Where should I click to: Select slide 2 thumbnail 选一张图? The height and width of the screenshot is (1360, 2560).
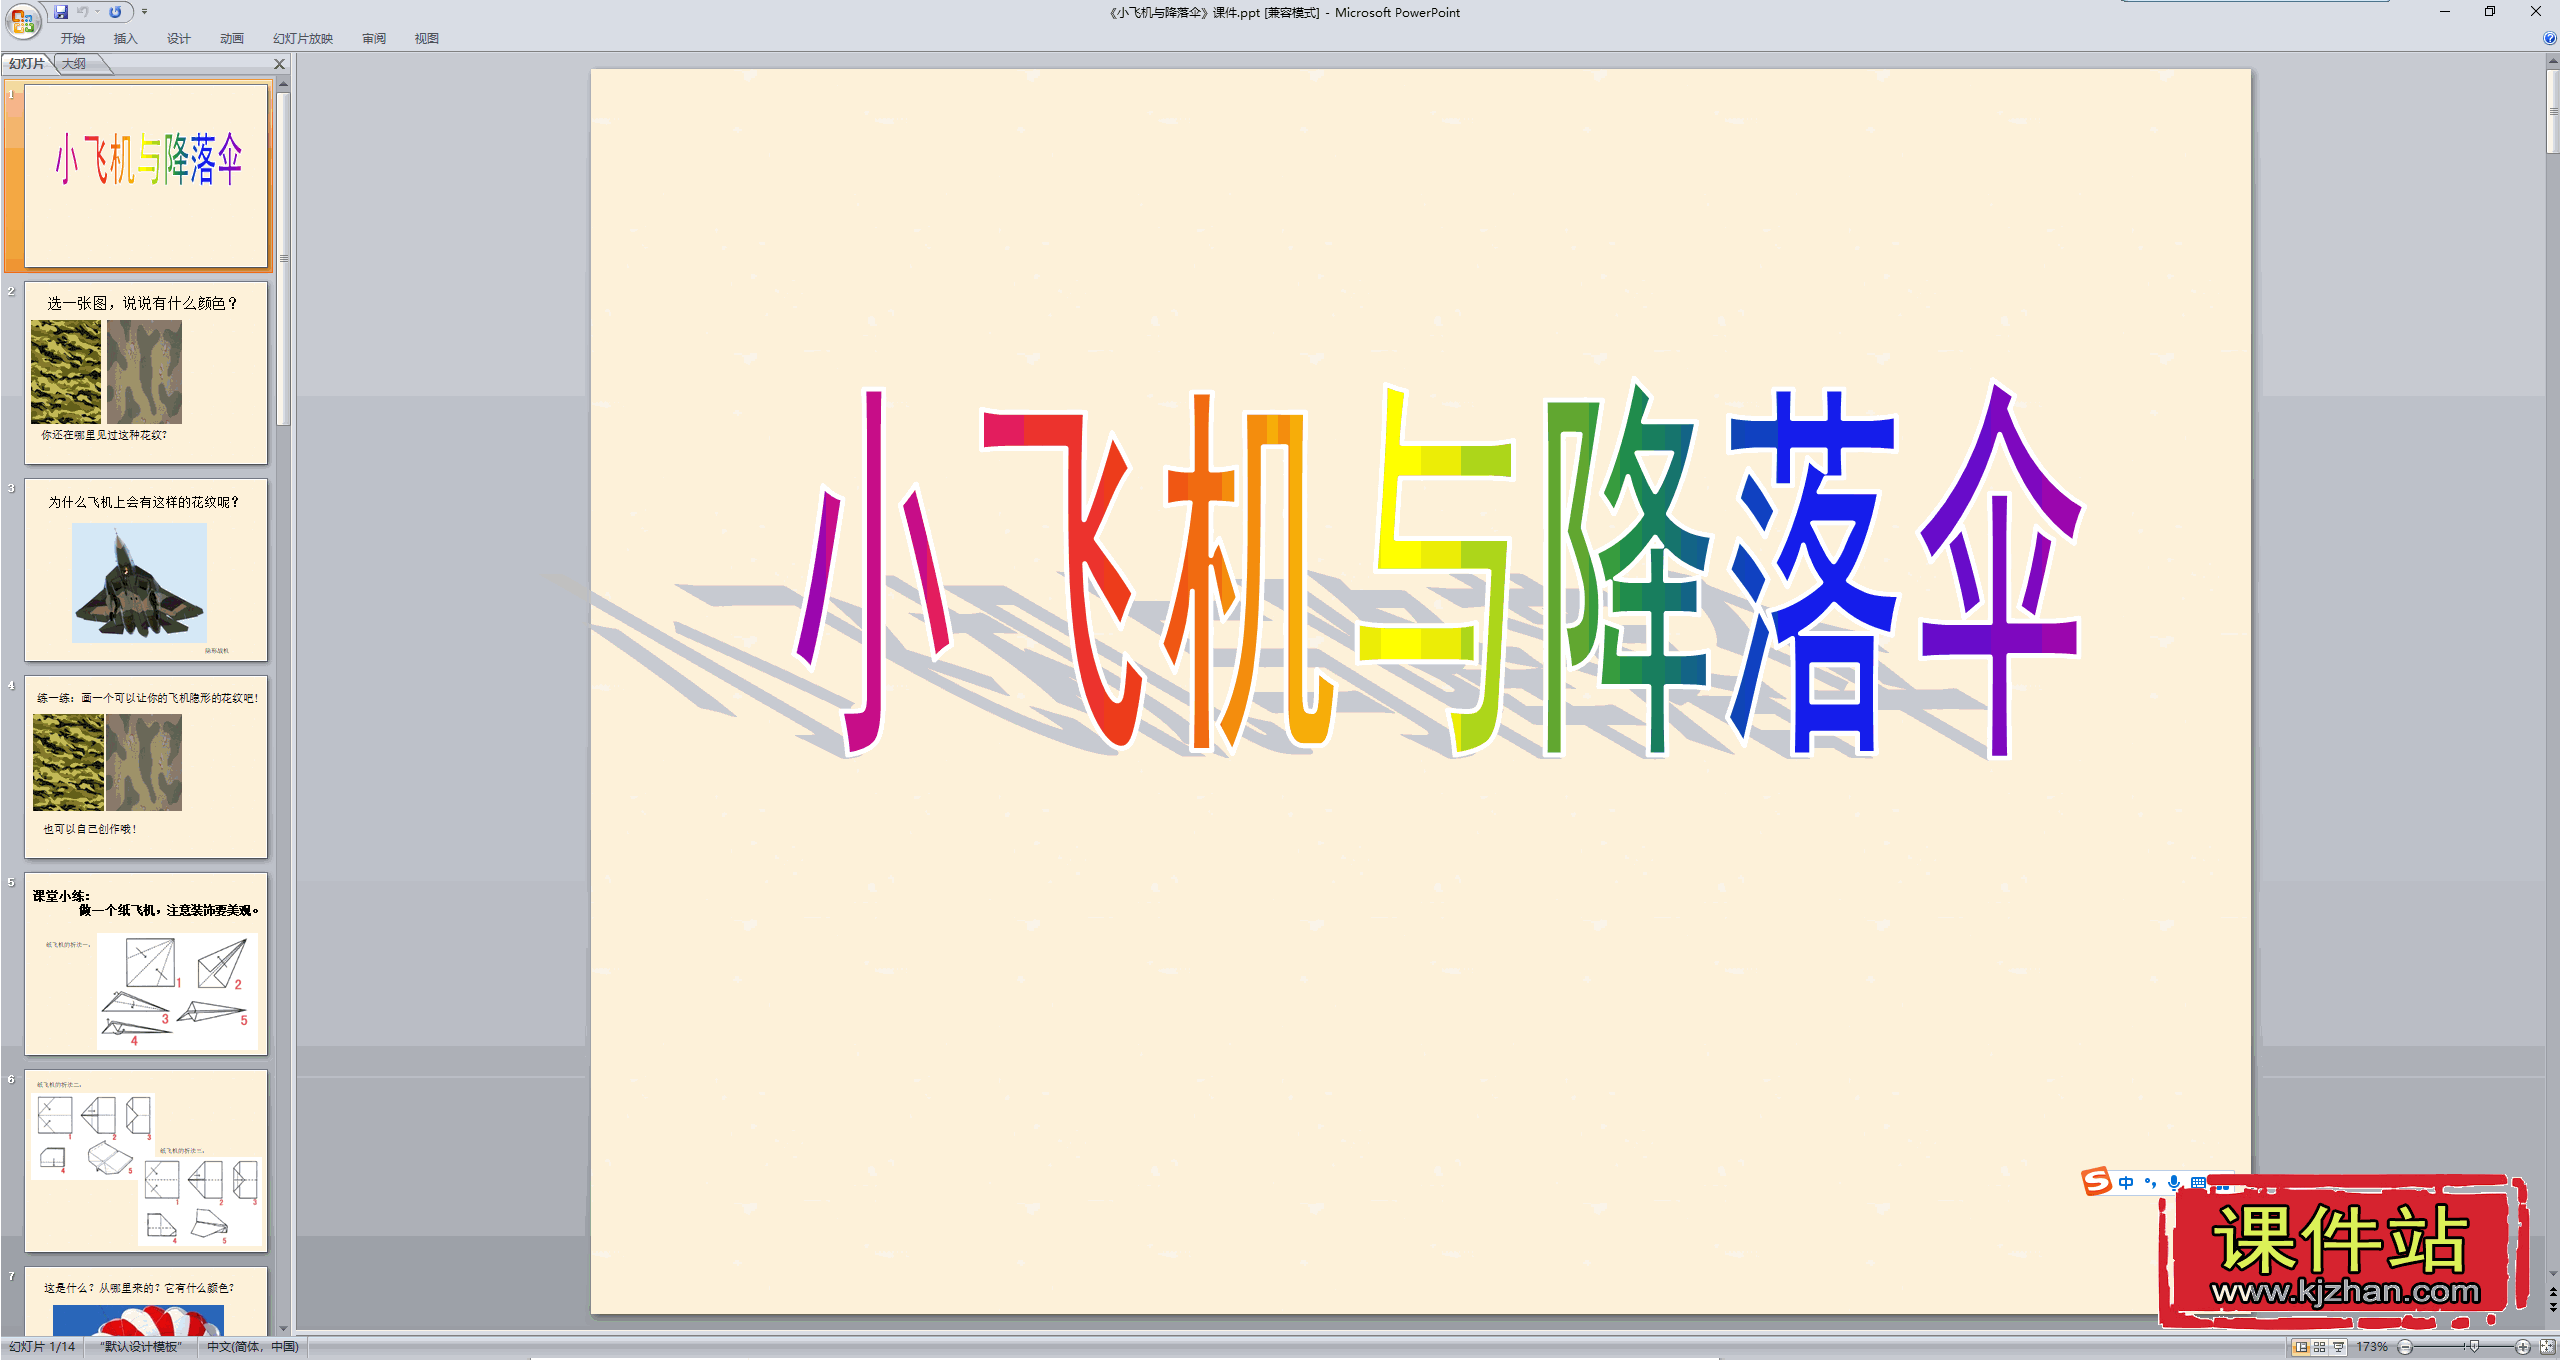(146, 372)
